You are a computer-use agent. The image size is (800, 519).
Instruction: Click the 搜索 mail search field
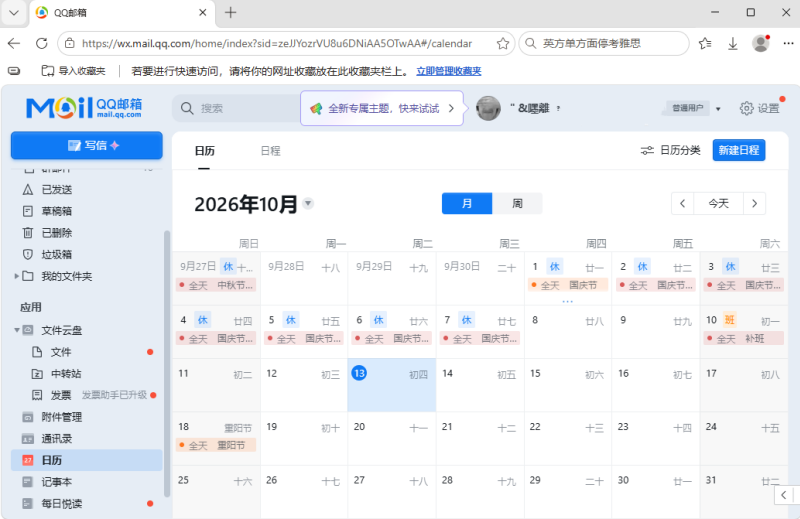(236, 108)
